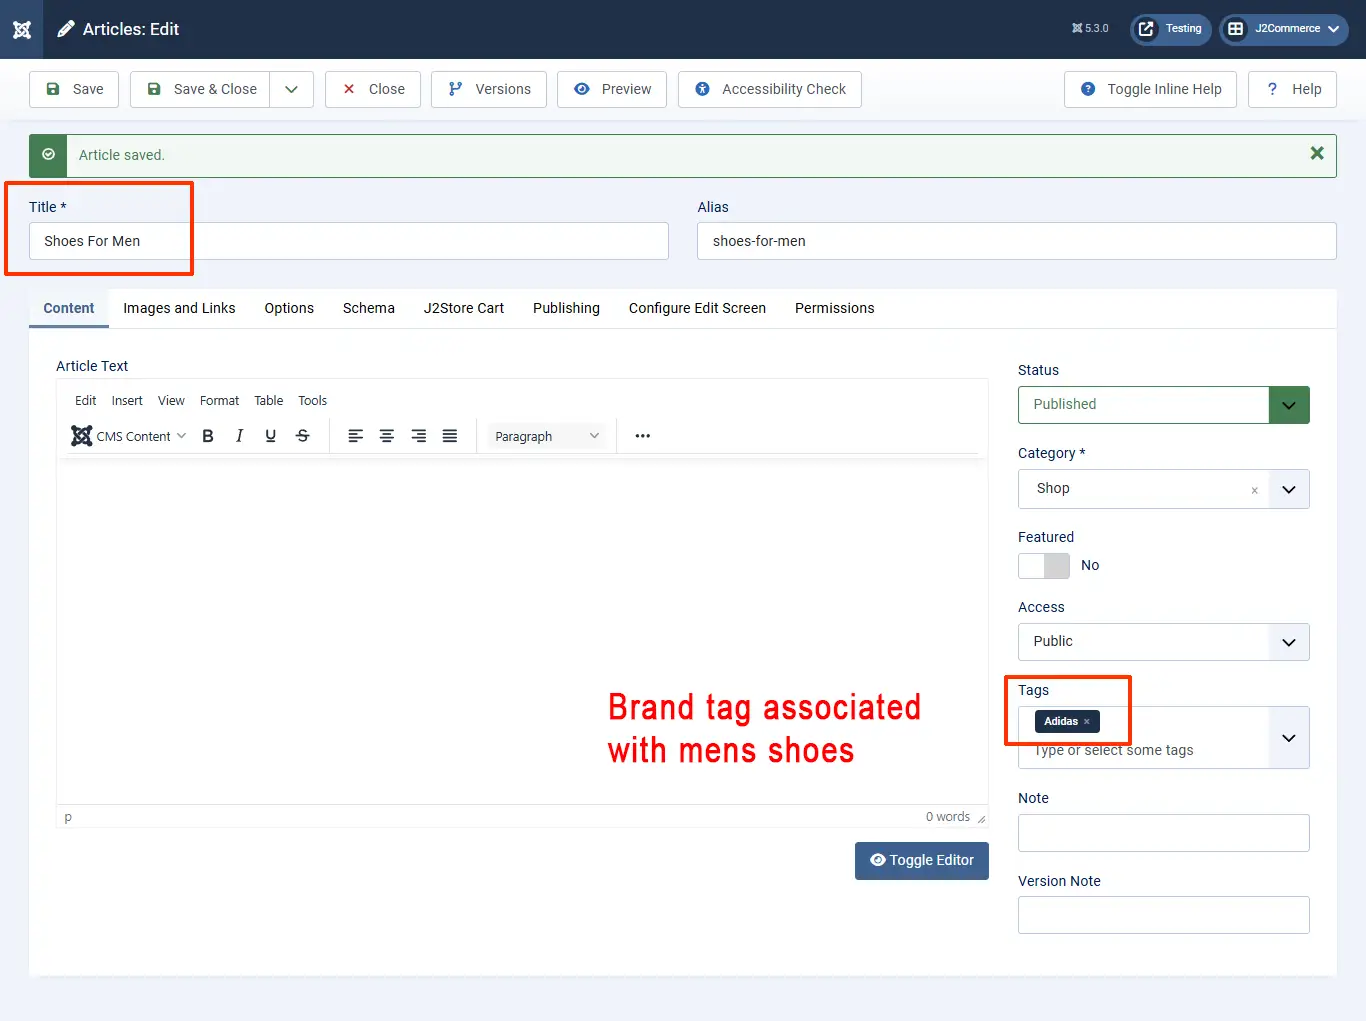The height and width of the screenshot is (1021, 1366).
Task: Open Configure Edit Screen tab
Action: [697, 308]
